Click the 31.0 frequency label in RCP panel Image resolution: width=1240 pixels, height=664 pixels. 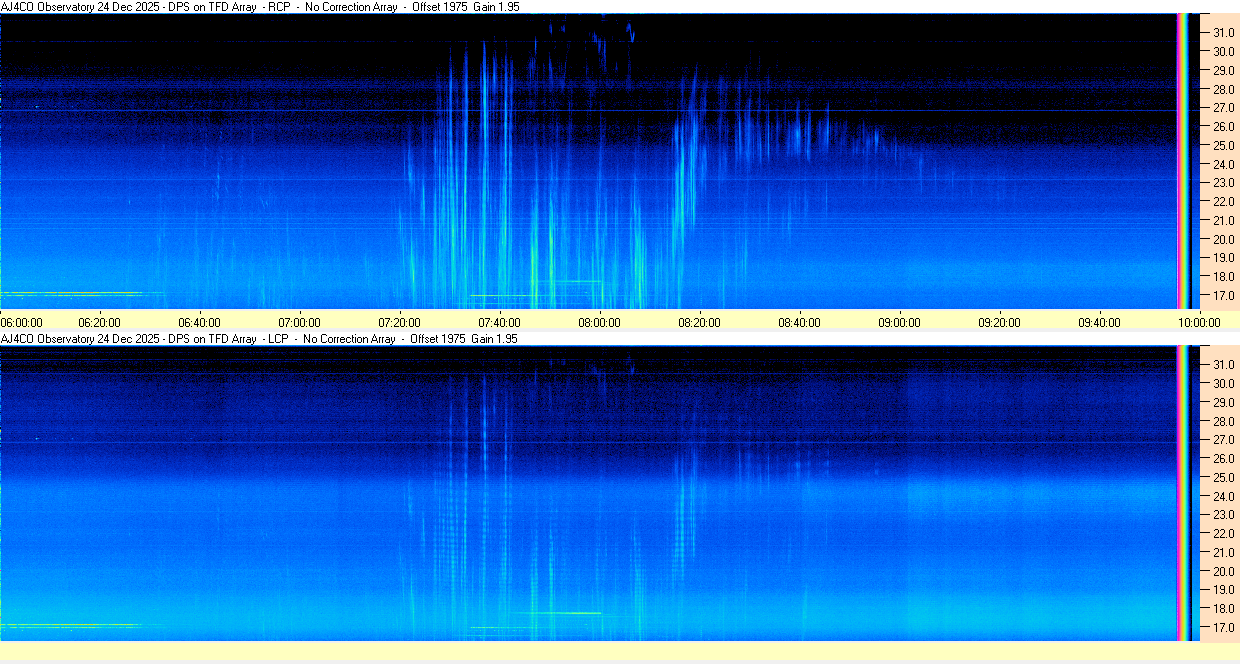(x=1223, y=33)
